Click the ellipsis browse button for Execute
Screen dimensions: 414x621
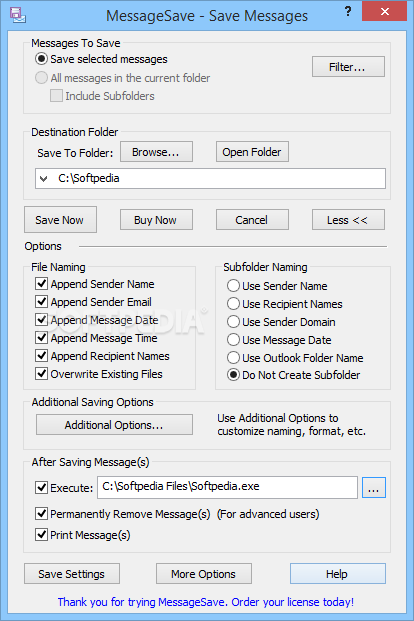(374, 488)
